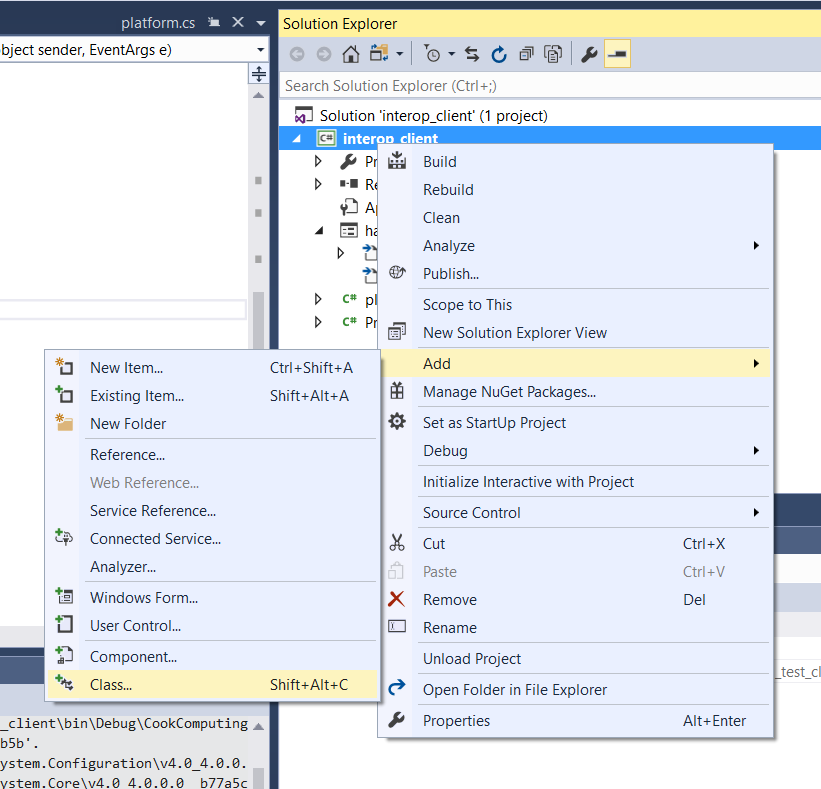Screen dimensions: 821x789
Task: Close the platform.cs editor tab
Action: [x=238, y=22]
